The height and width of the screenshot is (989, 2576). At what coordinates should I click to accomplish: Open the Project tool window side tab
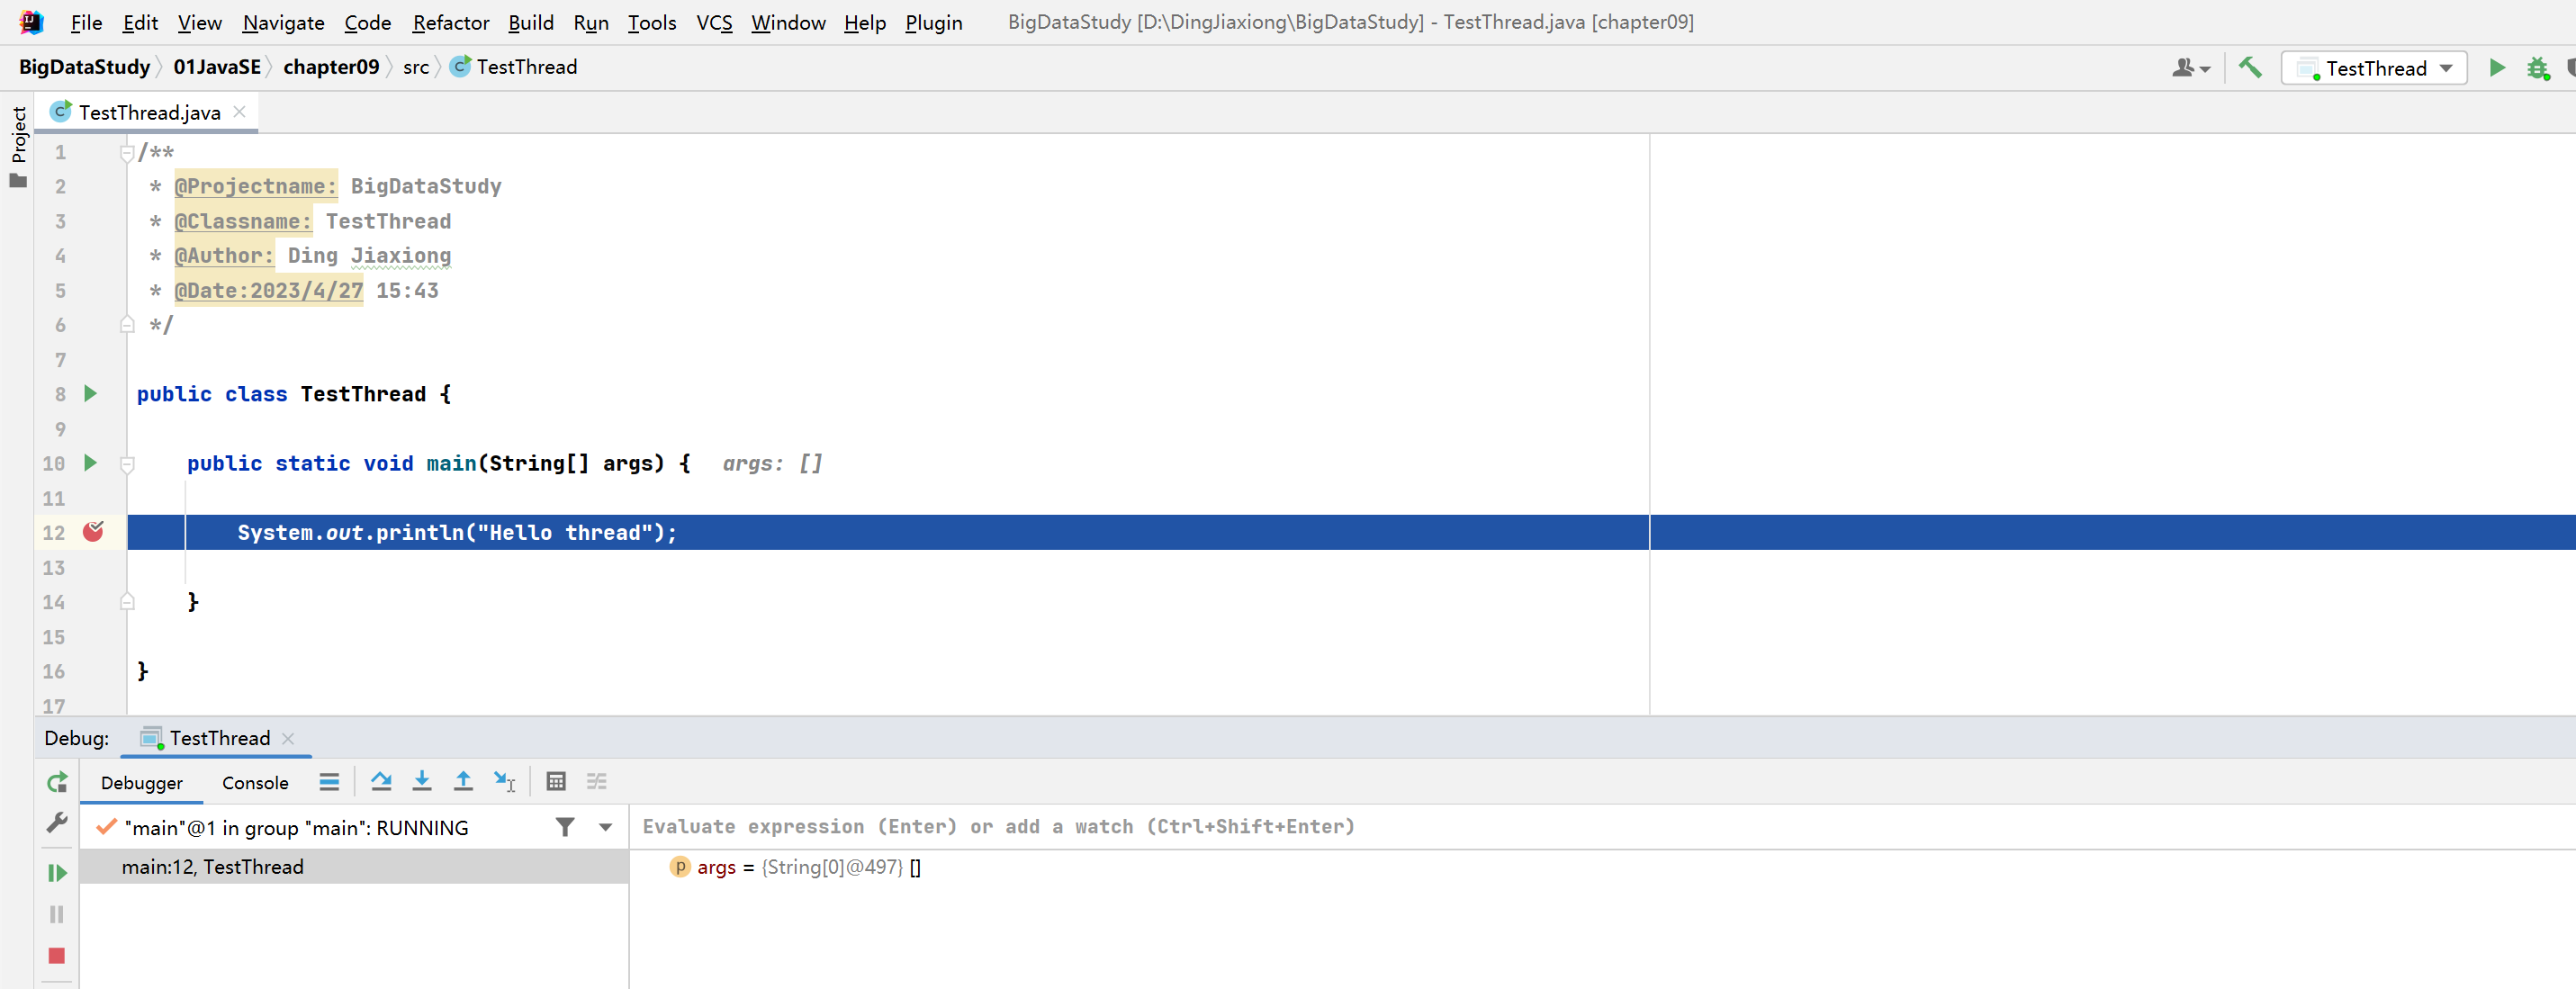[x=18, y=134]
